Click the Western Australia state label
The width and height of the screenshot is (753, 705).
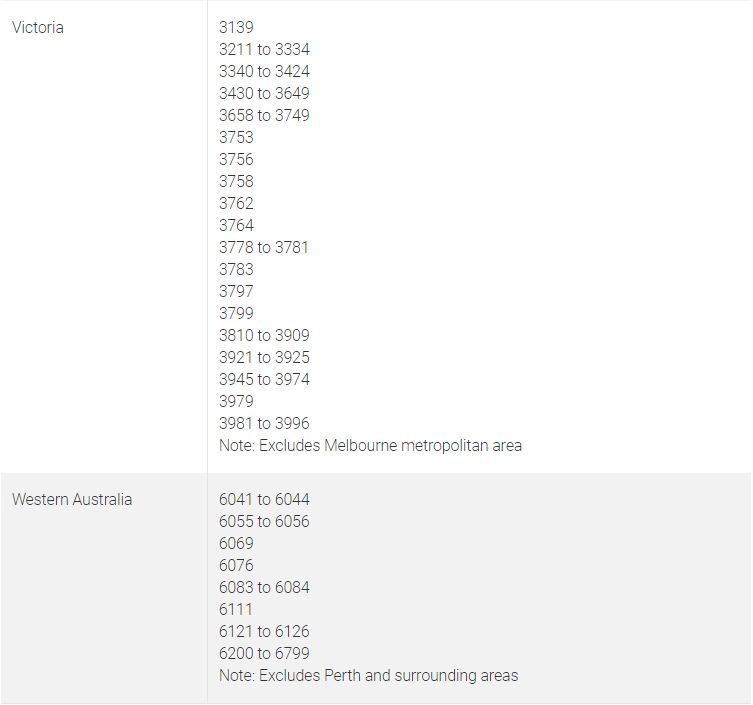coord(72,499)
